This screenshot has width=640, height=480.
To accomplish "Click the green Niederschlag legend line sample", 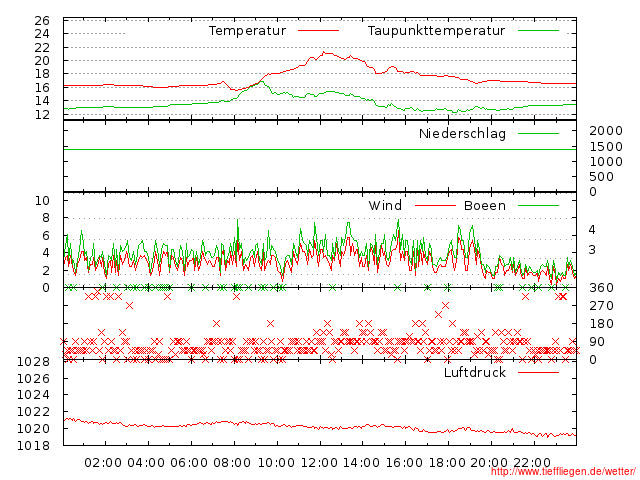I will [538, 133].
